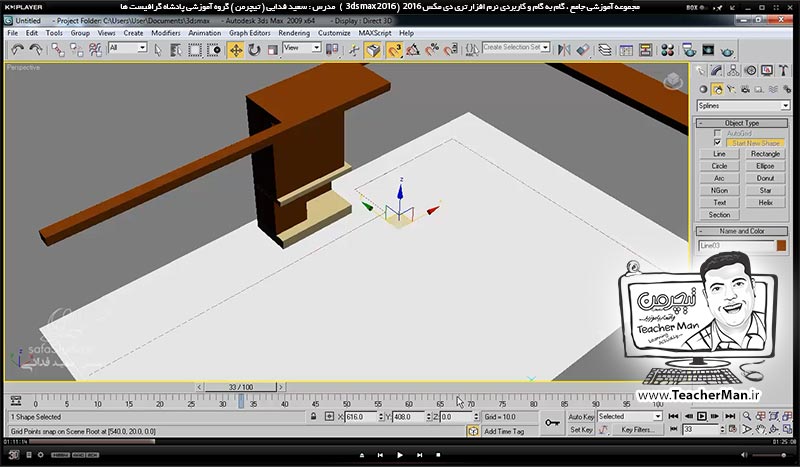800x467 pixels.
Task: Toggle Auto Key animation mode
Action: click(580, 417)
